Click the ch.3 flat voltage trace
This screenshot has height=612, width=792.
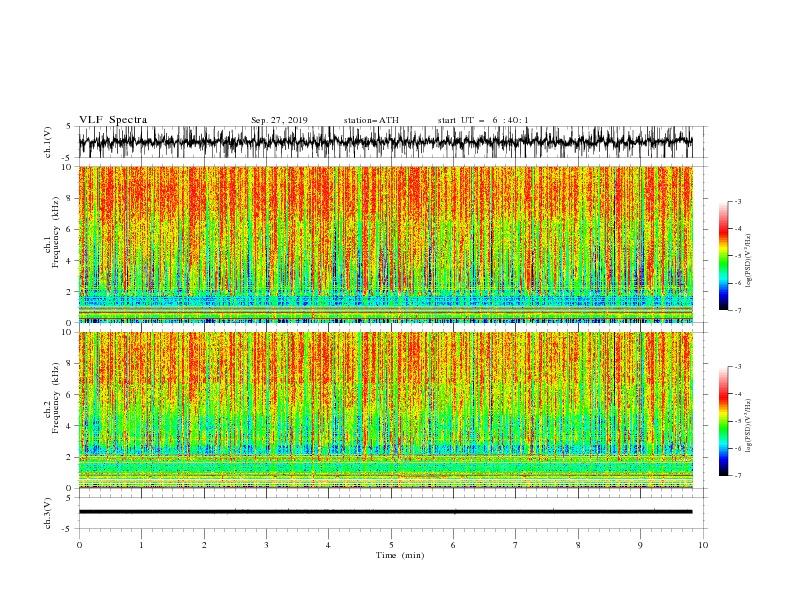(385, 512)
